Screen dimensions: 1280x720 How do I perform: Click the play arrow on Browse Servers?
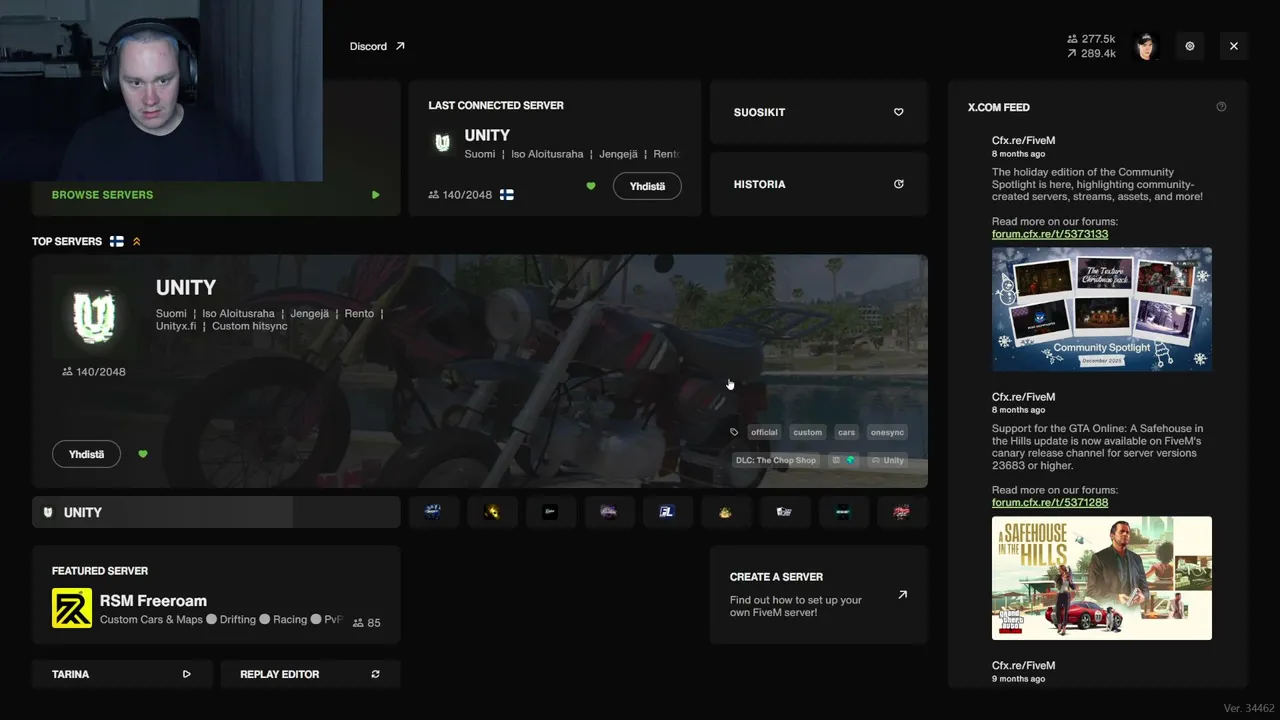pyautogui.click(x=375, y=195)
